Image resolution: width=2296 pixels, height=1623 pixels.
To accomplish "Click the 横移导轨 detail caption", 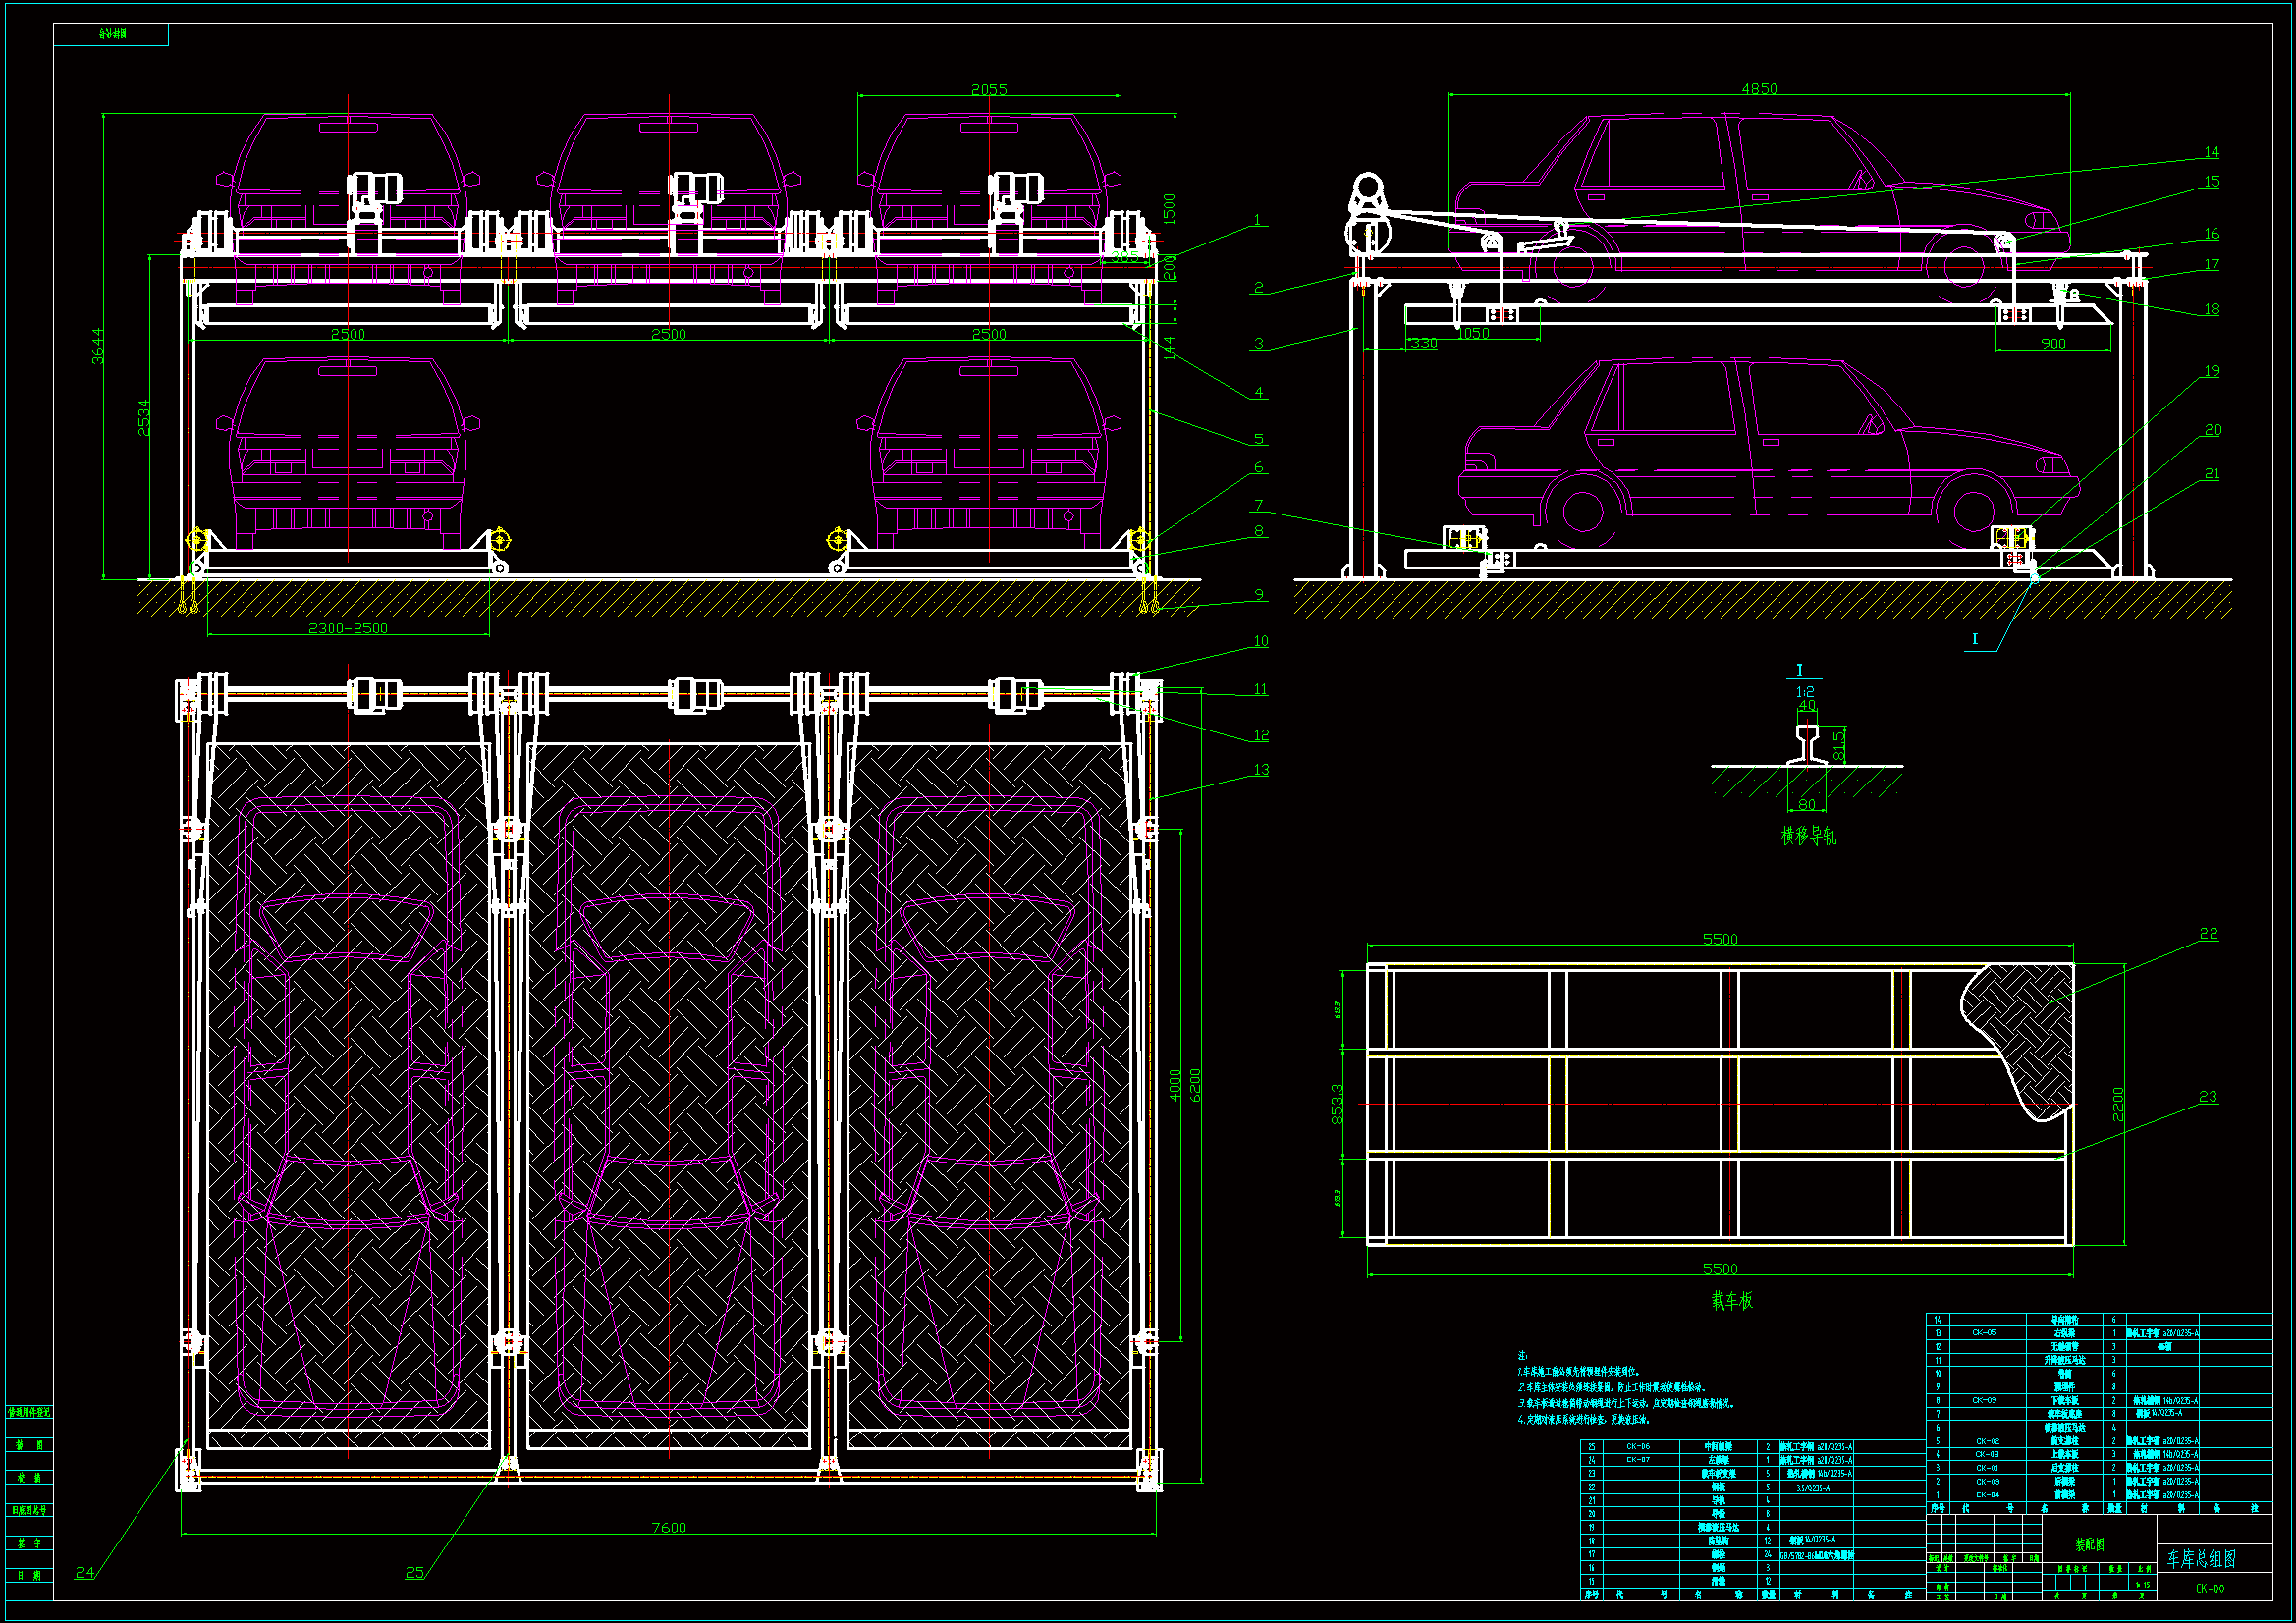I will 1808,835.
